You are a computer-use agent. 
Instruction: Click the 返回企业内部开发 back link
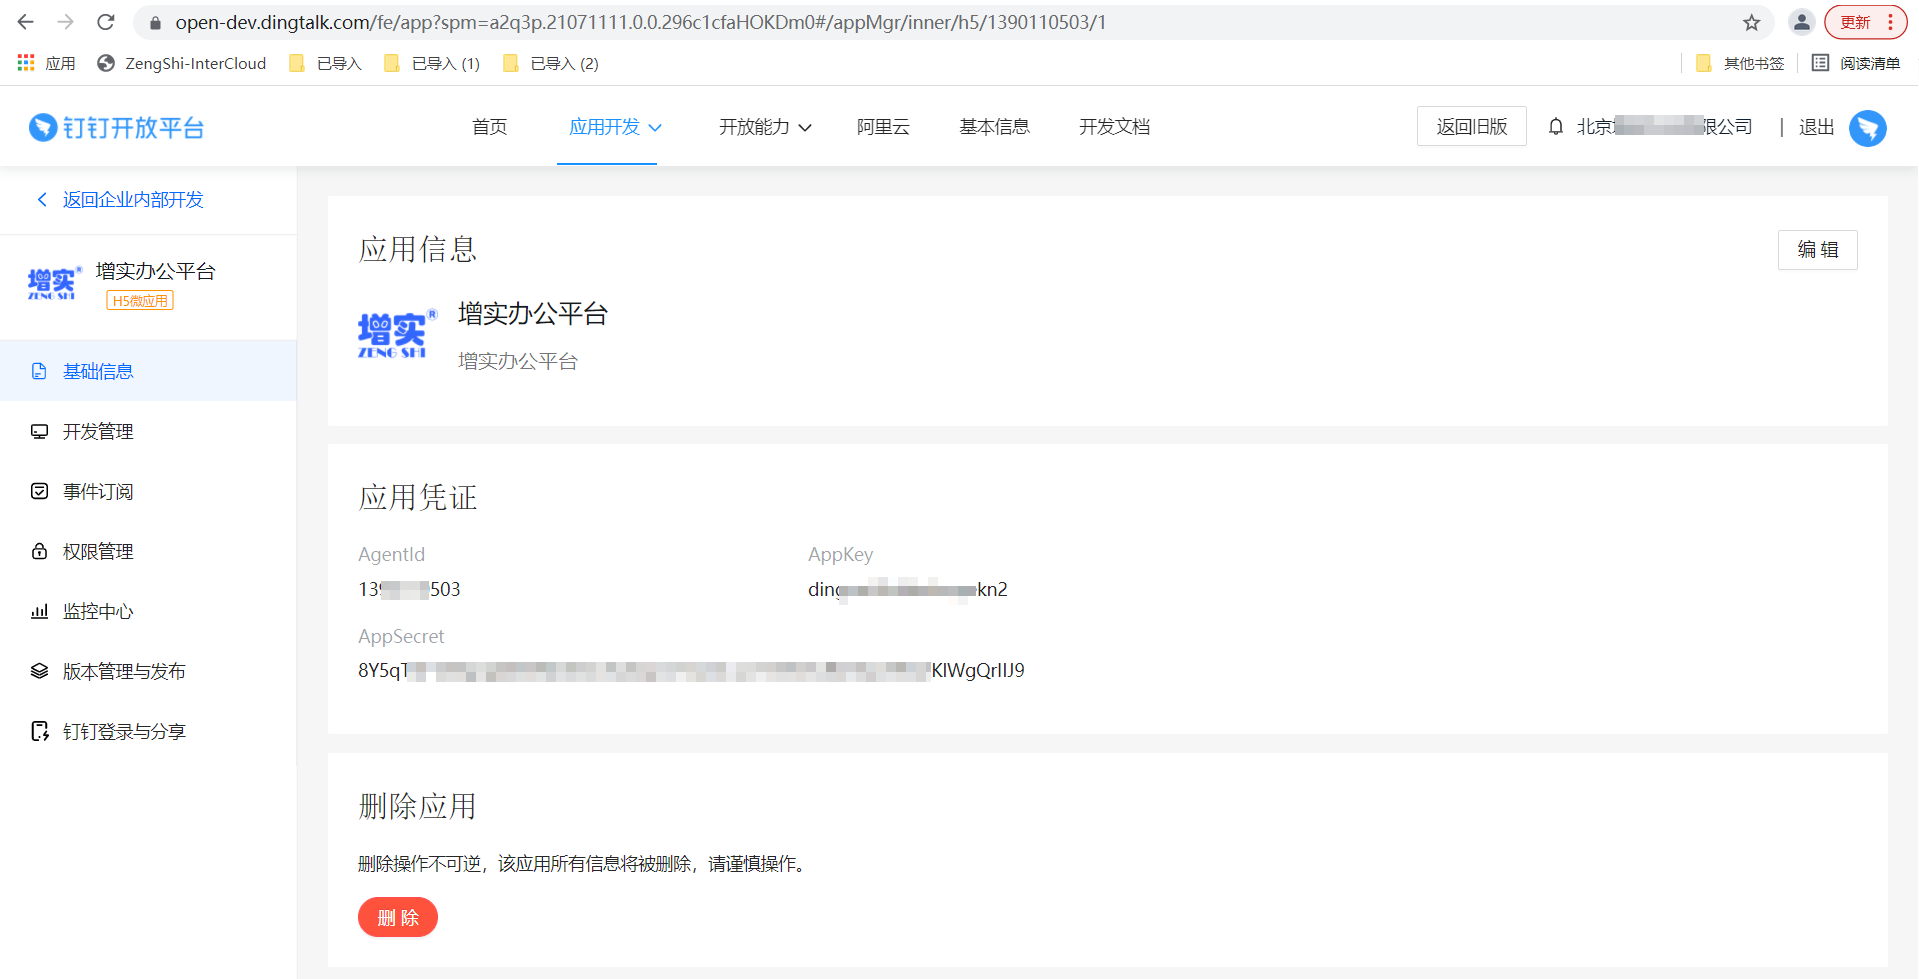coord(132,200)
